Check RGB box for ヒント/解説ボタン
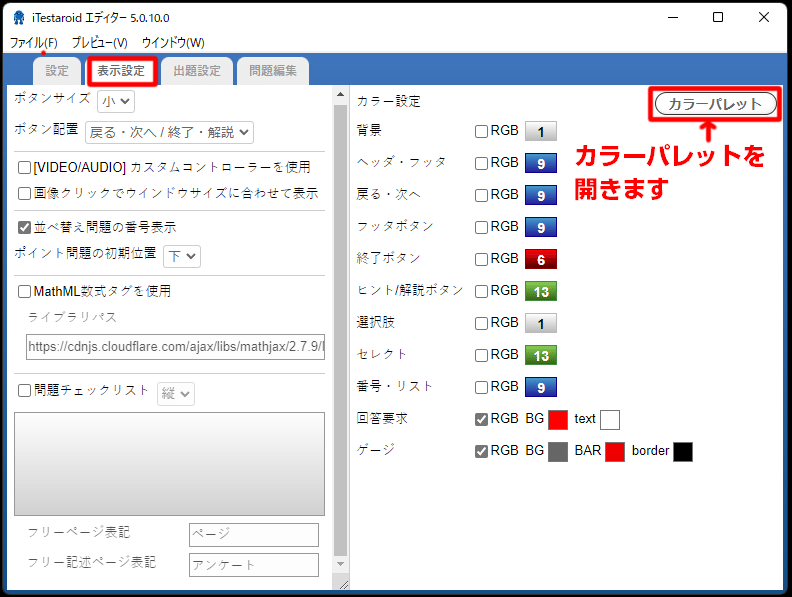 coord(481,291)
